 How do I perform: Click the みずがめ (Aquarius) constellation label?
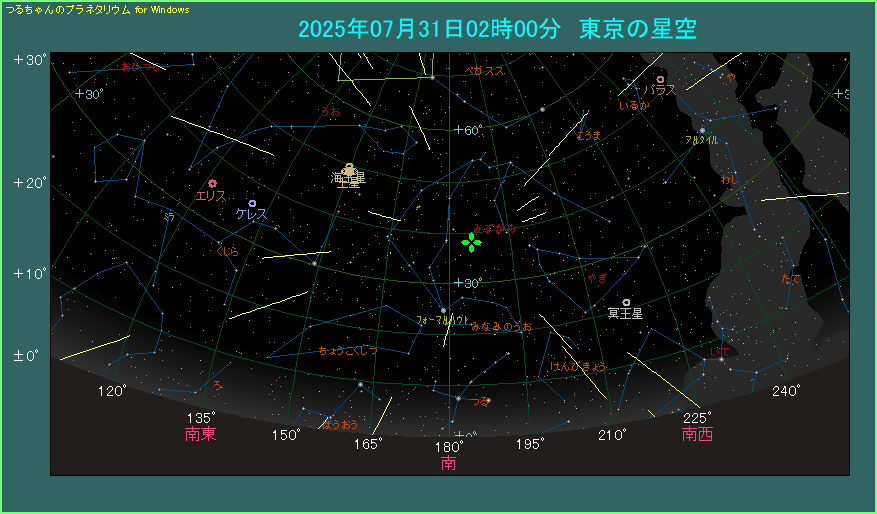pos(495,229)
